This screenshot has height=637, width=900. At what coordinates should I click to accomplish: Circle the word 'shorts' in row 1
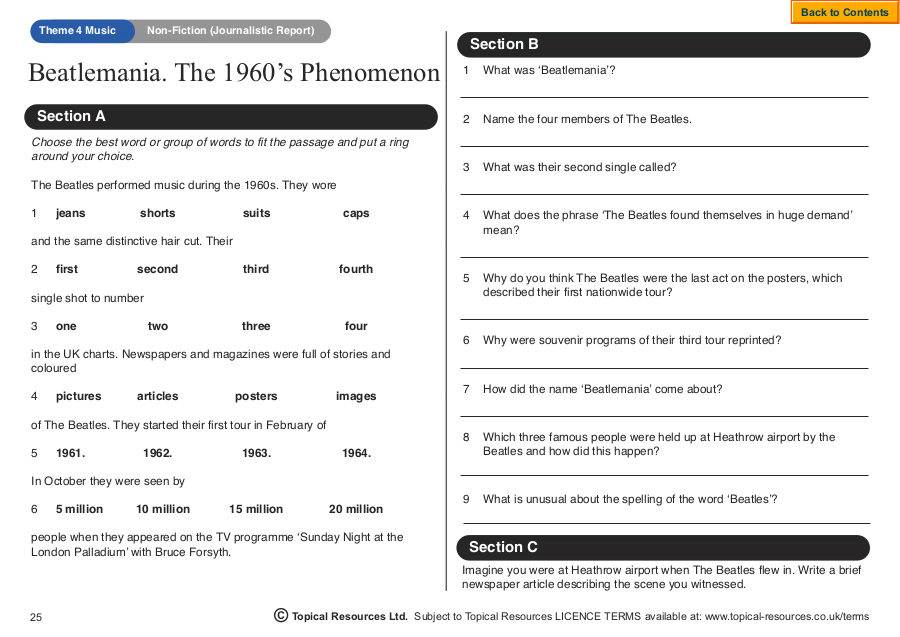[158, 213]
